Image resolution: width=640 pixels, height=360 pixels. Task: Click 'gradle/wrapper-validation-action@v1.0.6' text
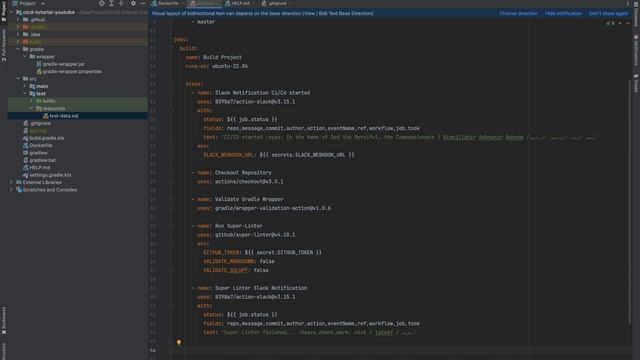273,208
